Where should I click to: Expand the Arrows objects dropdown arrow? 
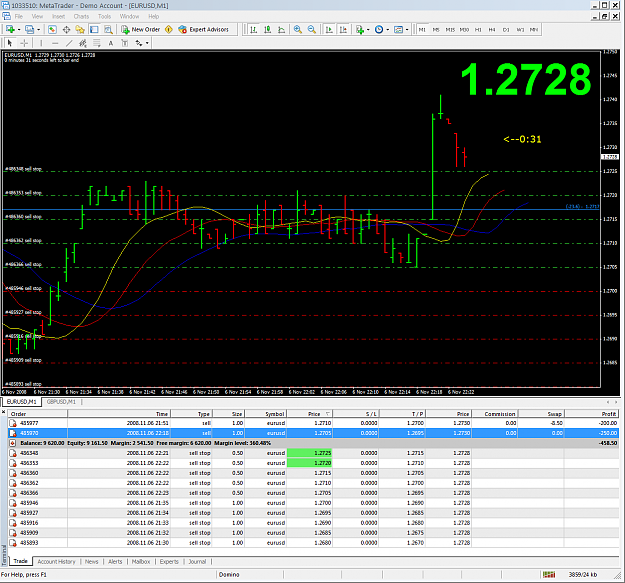pos(147,43)
